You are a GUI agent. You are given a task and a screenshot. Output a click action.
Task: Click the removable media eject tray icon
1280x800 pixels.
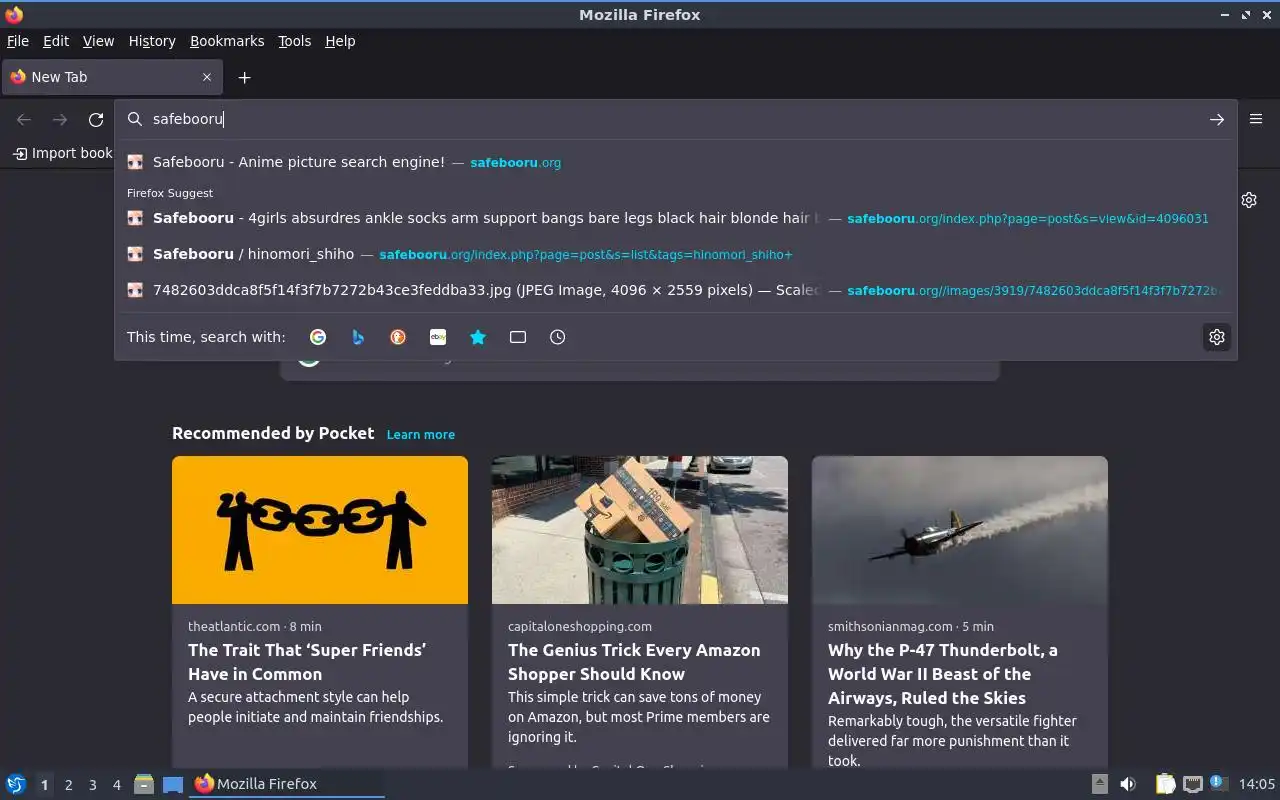(x=1099, y=784)
